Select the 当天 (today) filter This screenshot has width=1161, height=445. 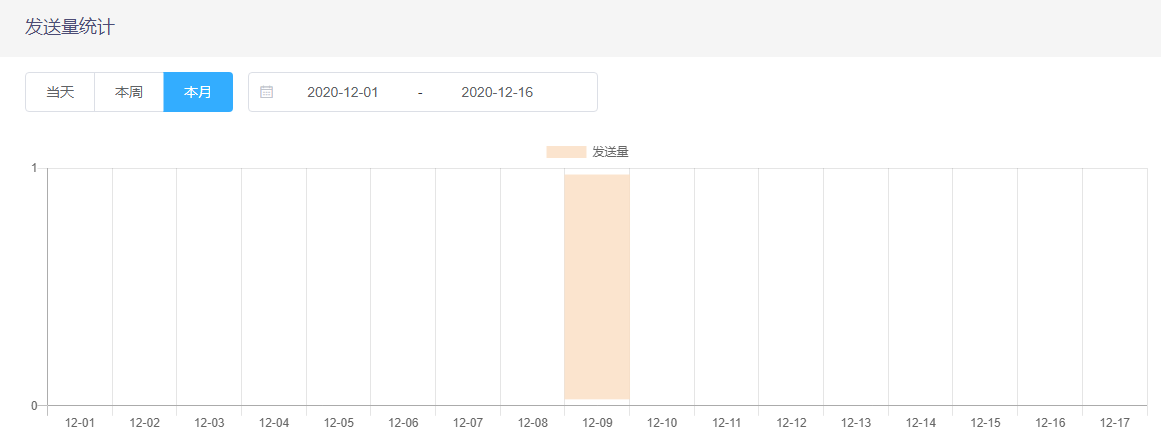pyautogui.click(x=60, y=92)
